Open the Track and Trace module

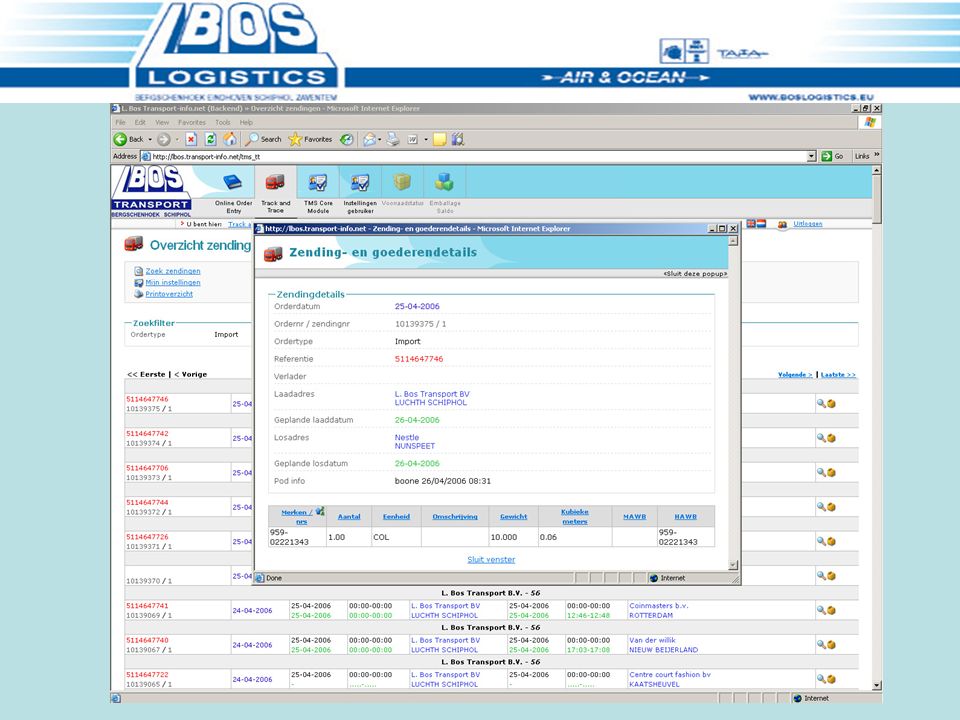[276, 192]
